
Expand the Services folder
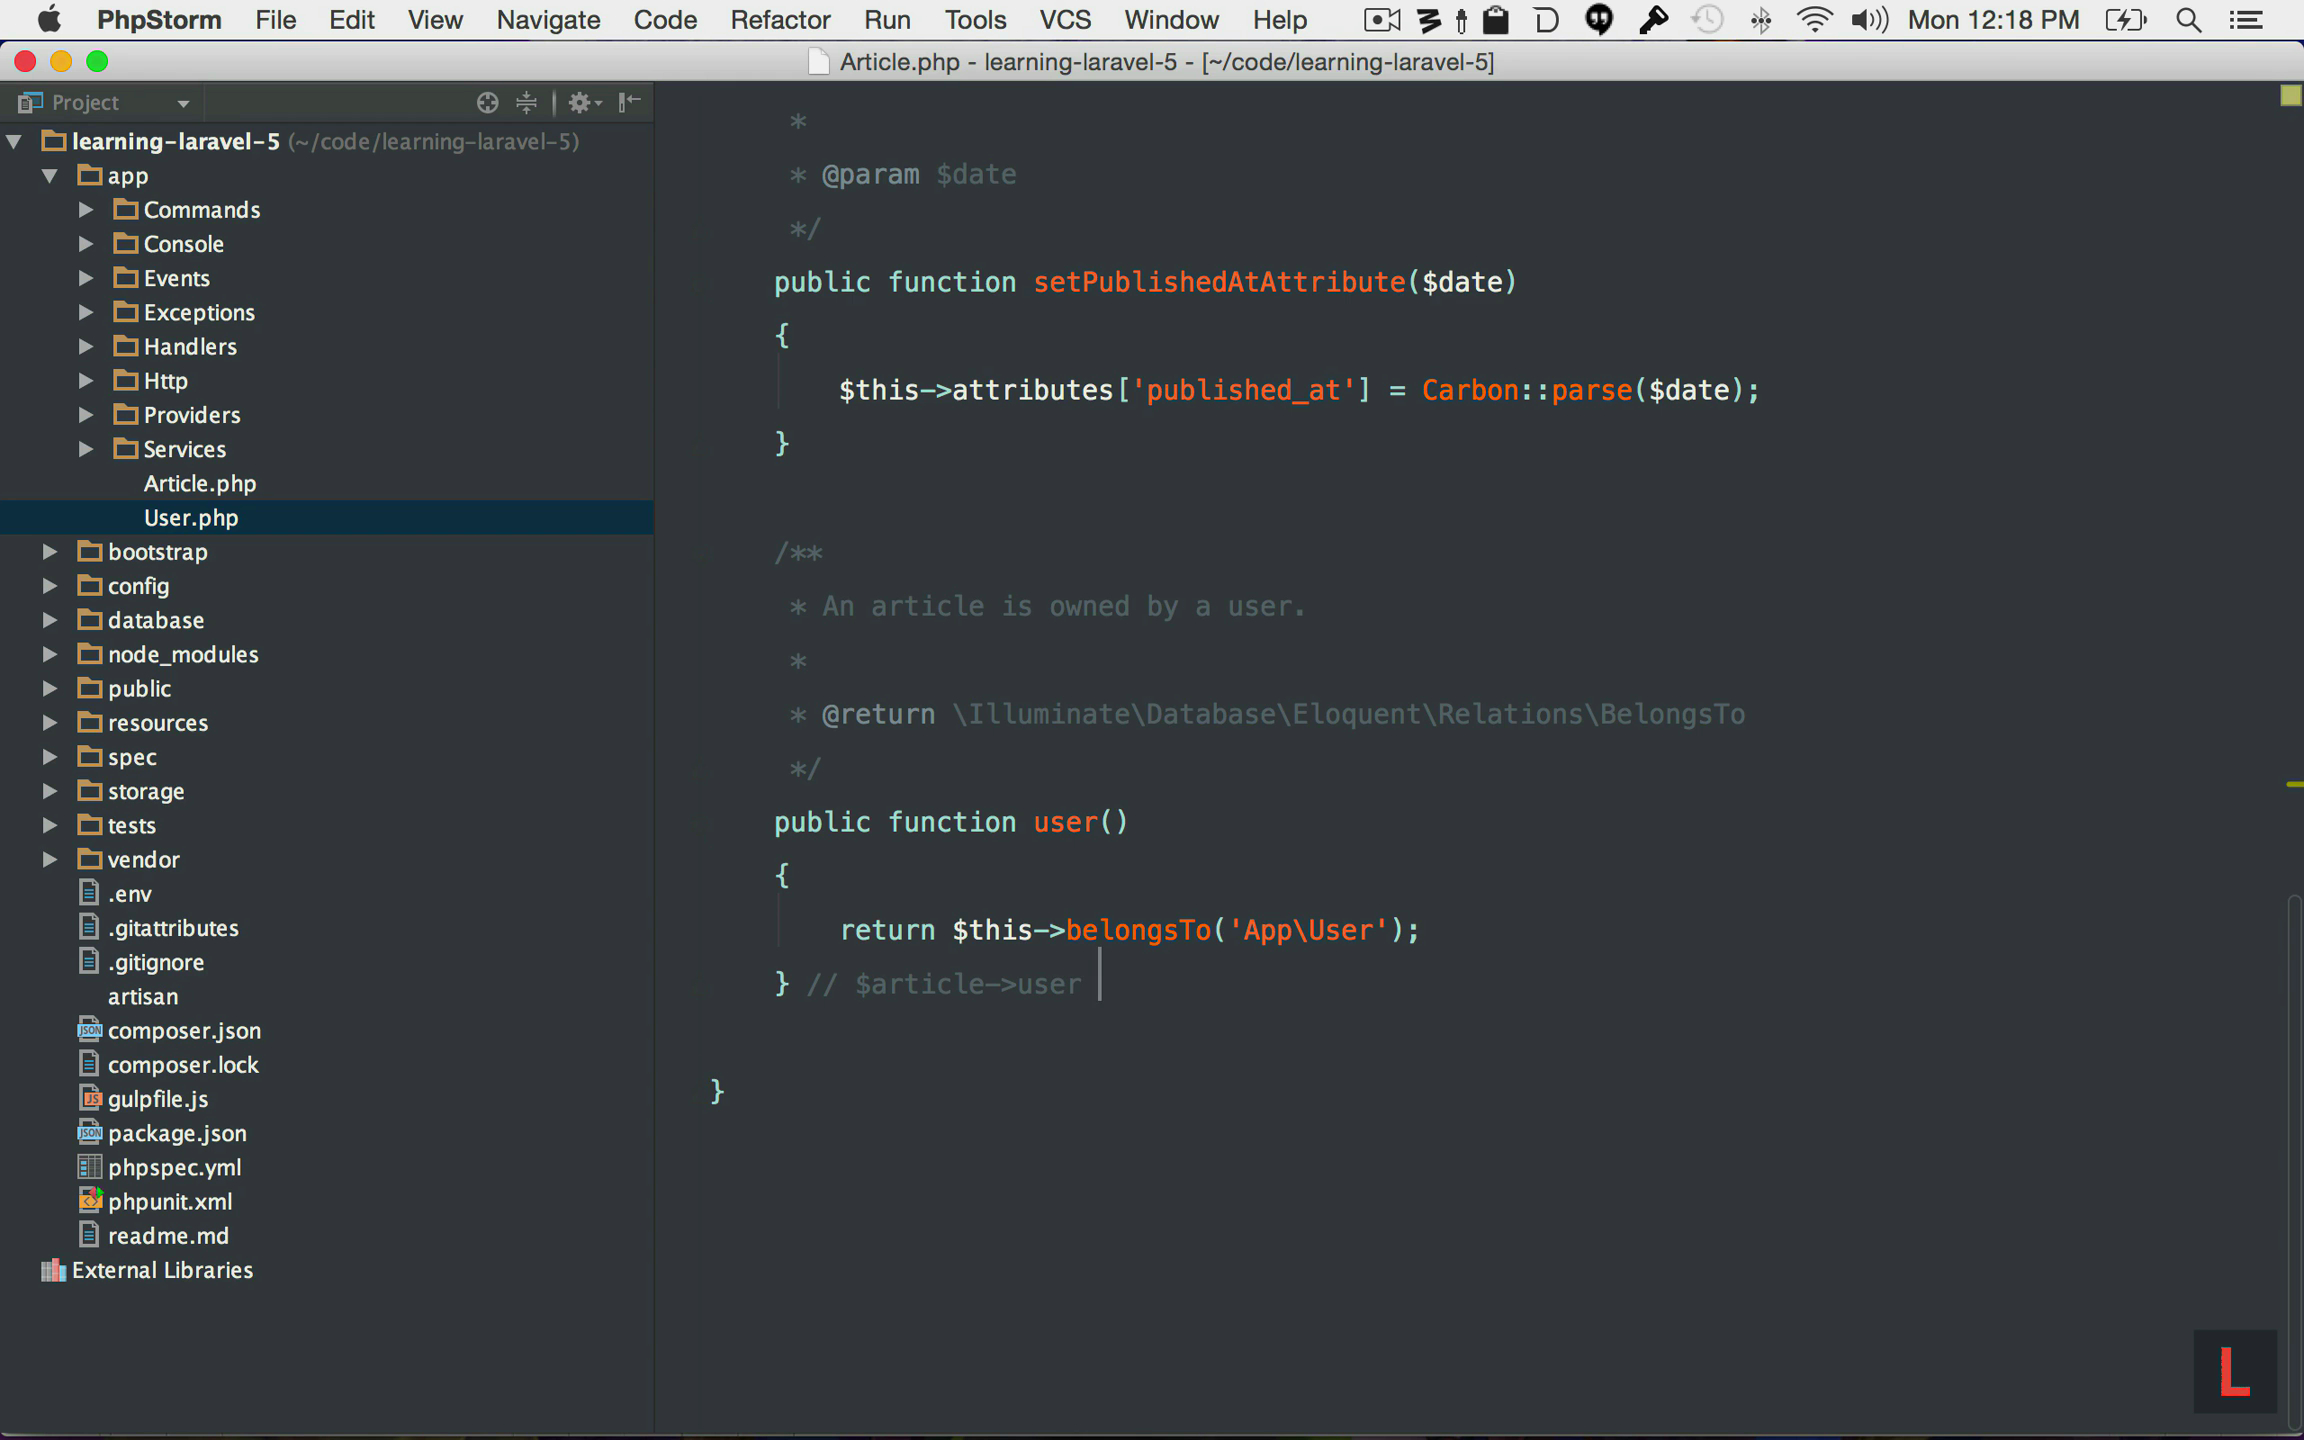pos(86,449)
